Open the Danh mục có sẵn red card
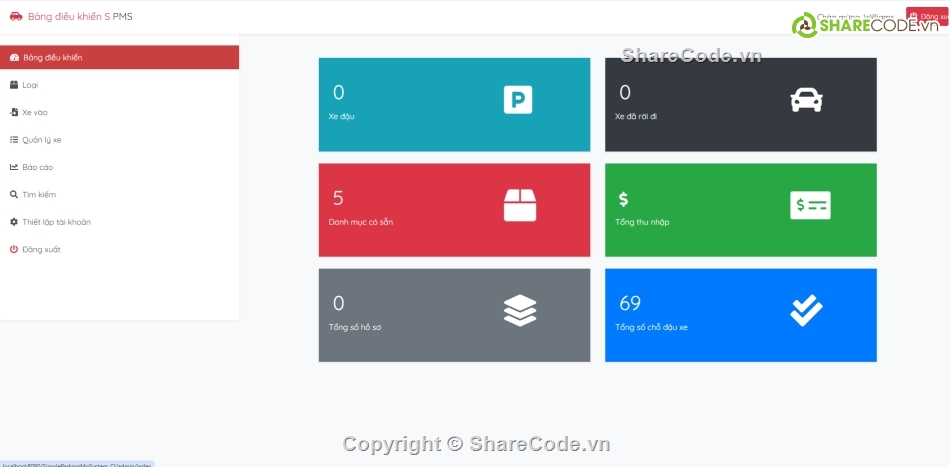950x467 pixels. tap(454, 210)
